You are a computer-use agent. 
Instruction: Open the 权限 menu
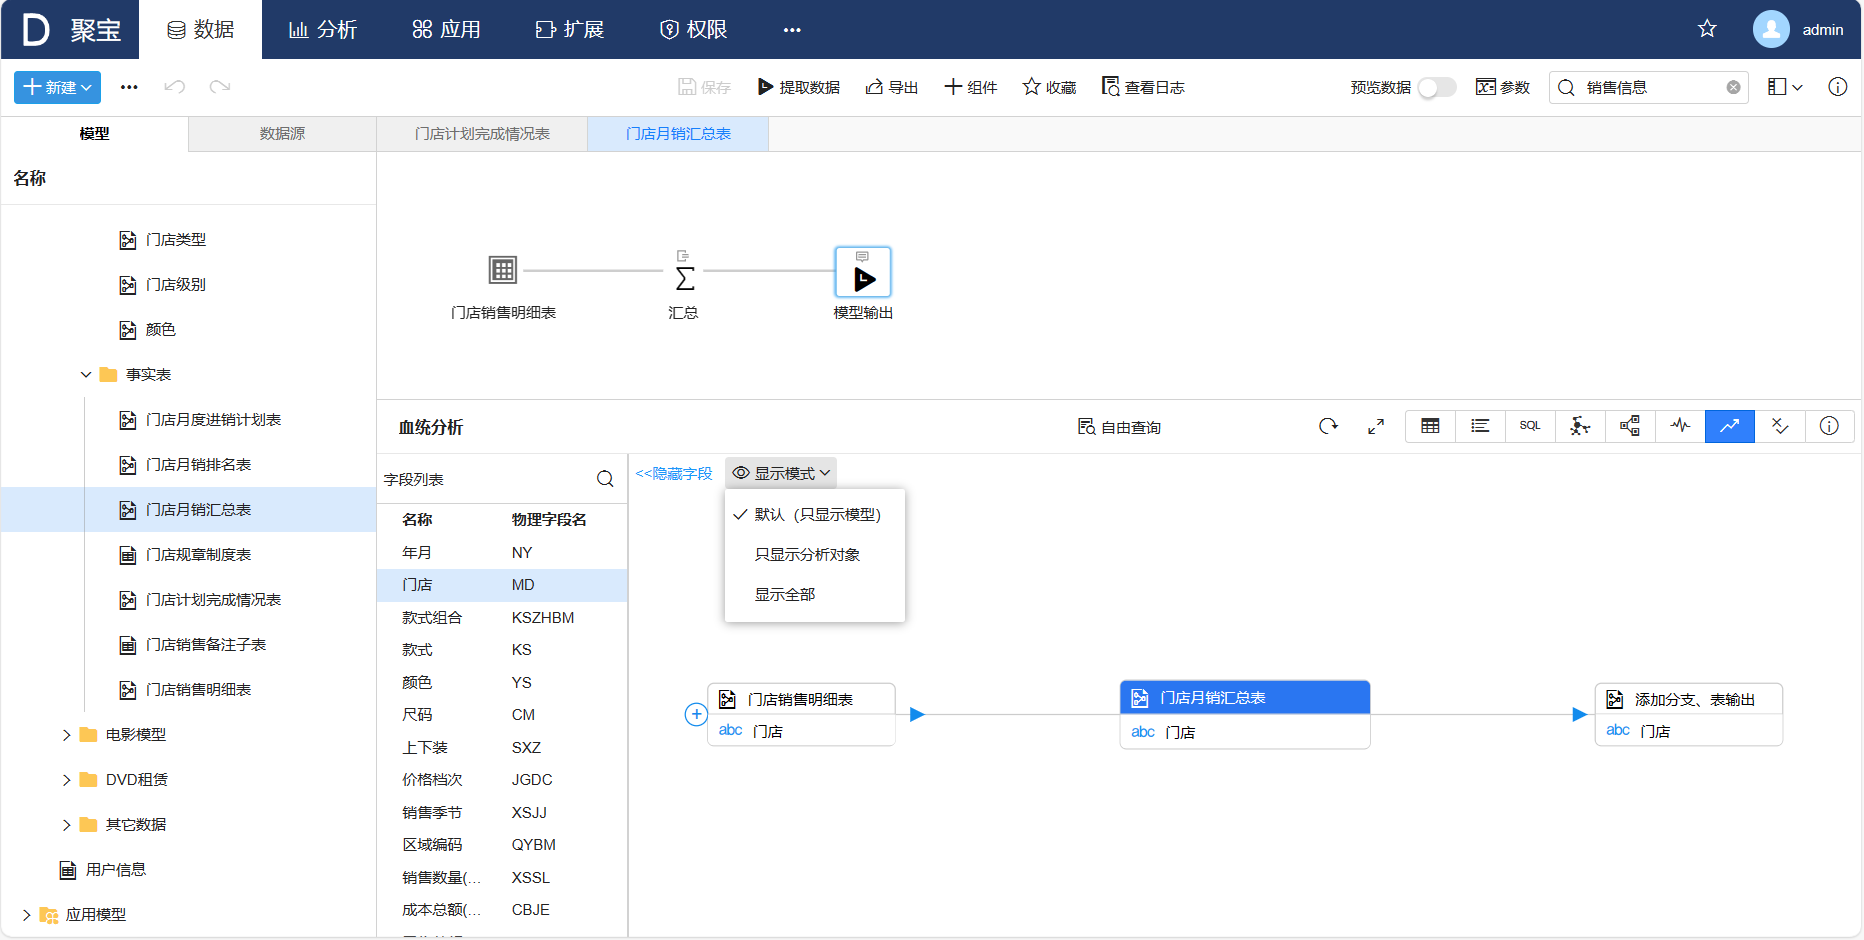694,29
